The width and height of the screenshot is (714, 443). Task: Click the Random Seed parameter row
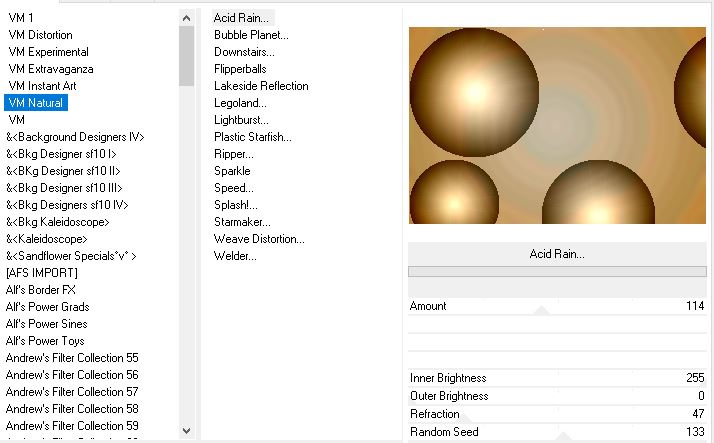click(557, 432)
